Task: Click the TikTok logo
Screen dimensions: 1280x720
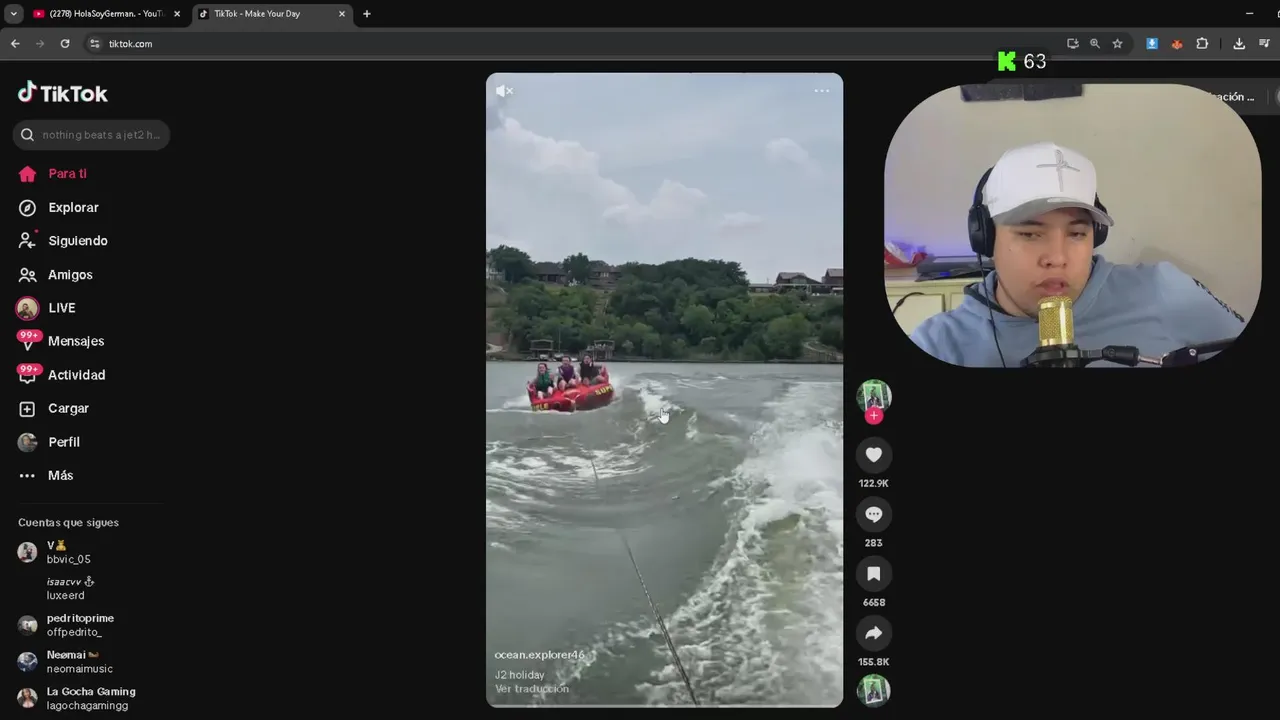Action: [62, 93]
